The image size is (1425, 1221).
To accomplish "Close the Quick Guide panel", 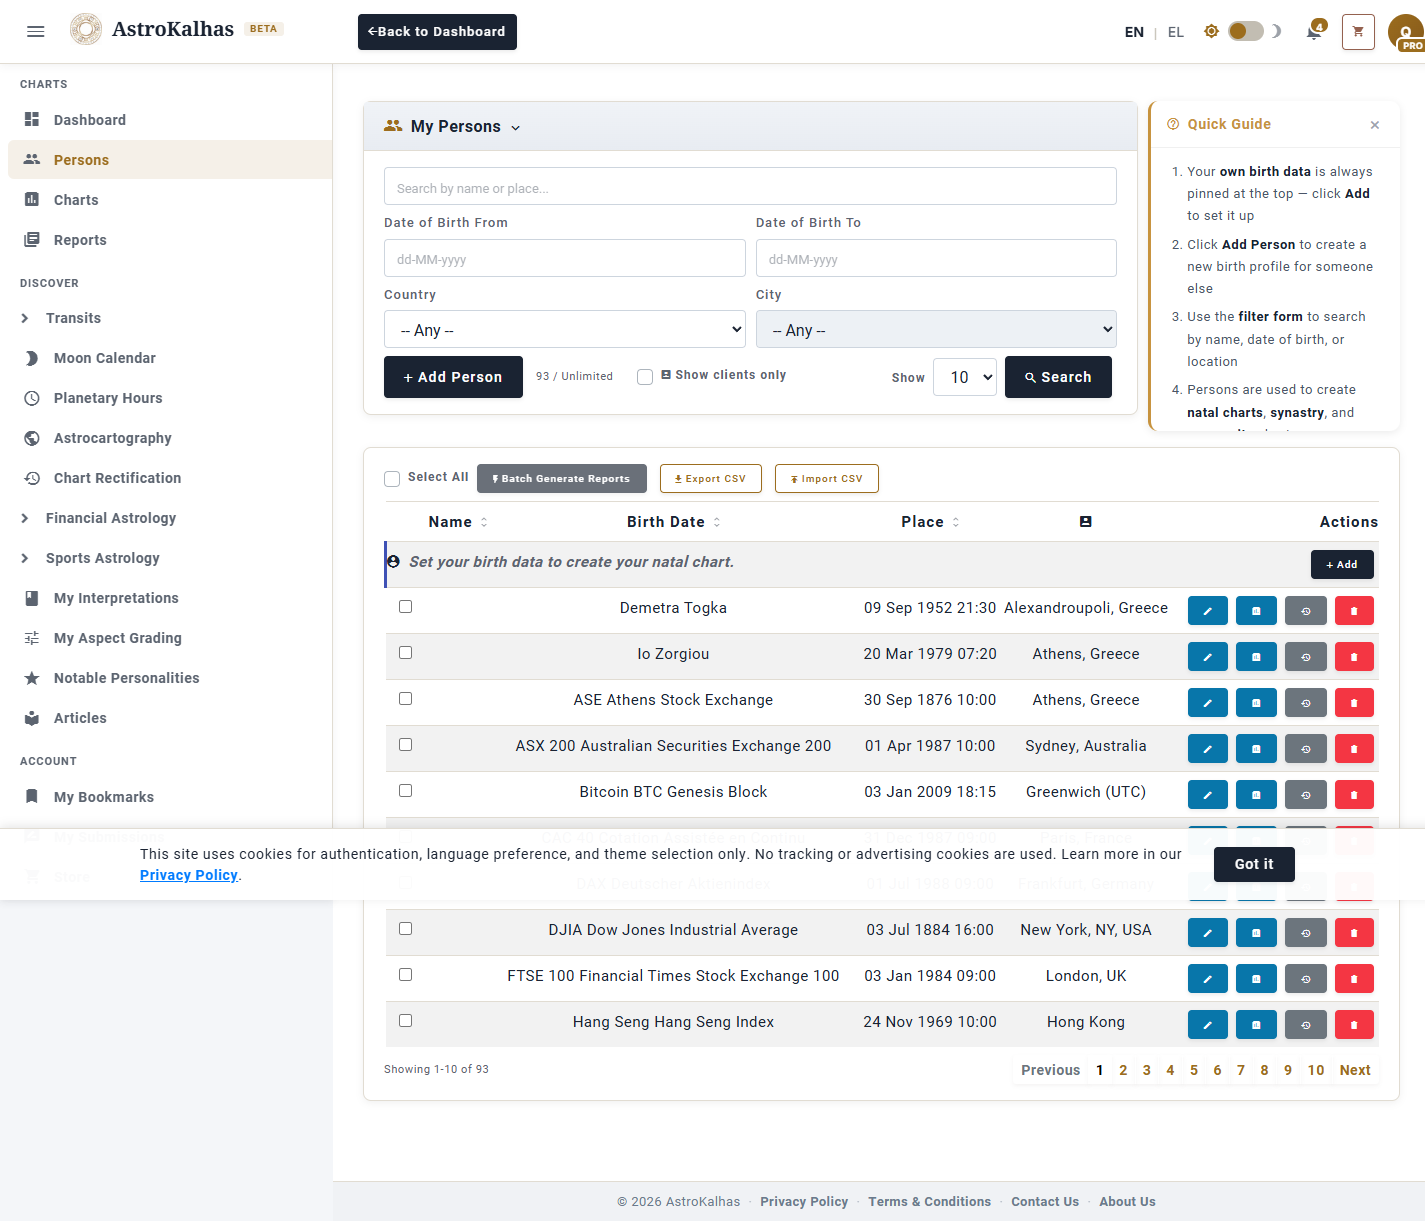I will click(1375, 125).
